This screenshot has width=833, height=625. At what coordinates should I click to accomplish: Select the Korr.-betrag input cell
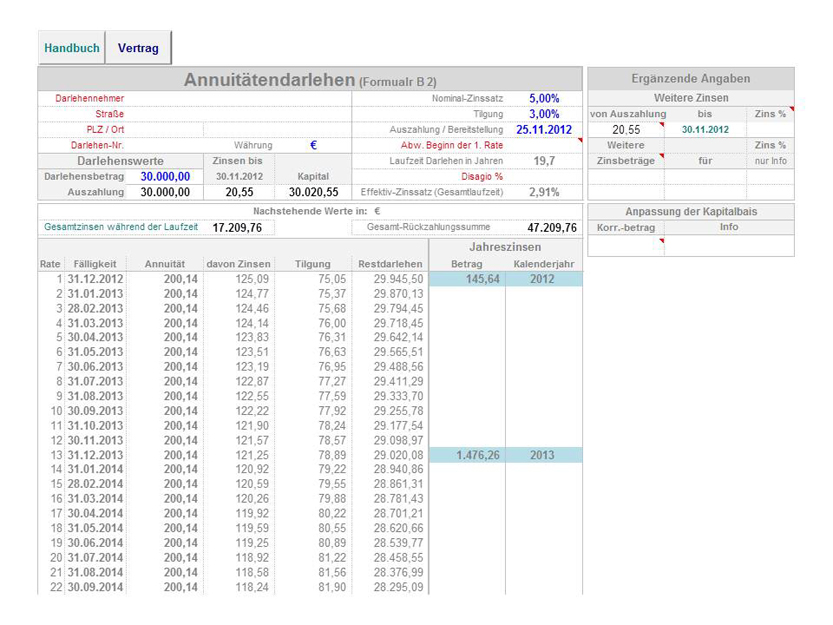click(625, 245)
